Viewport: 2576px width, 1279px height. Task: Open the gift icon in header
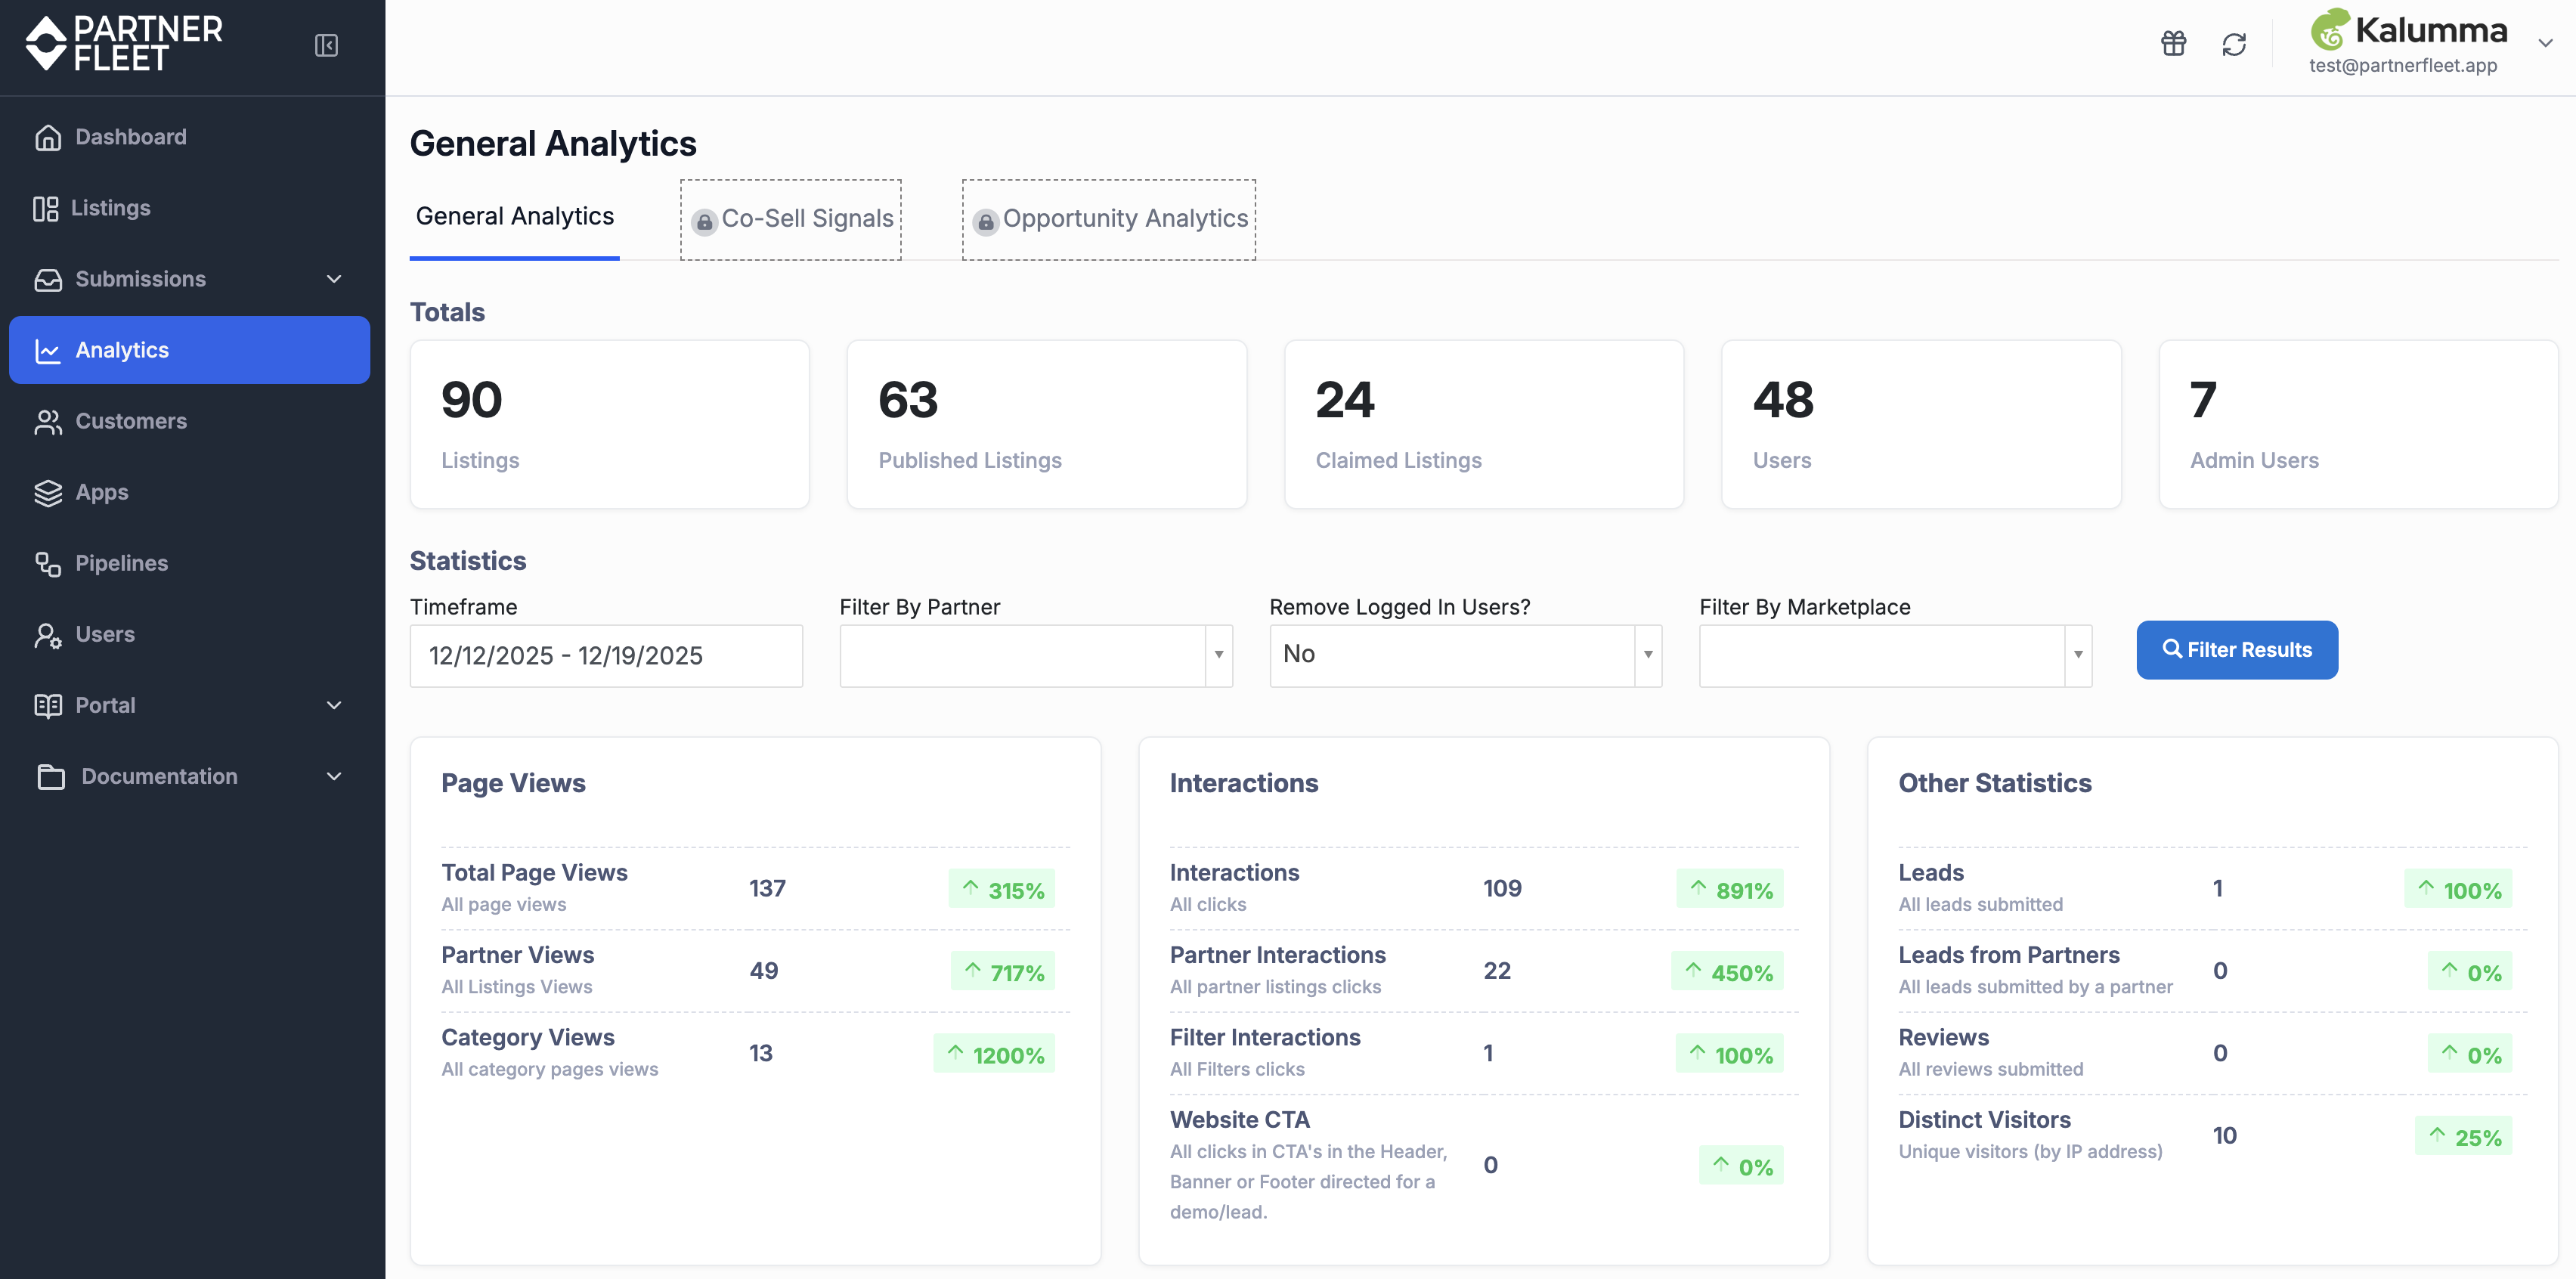pos(2173,44)
